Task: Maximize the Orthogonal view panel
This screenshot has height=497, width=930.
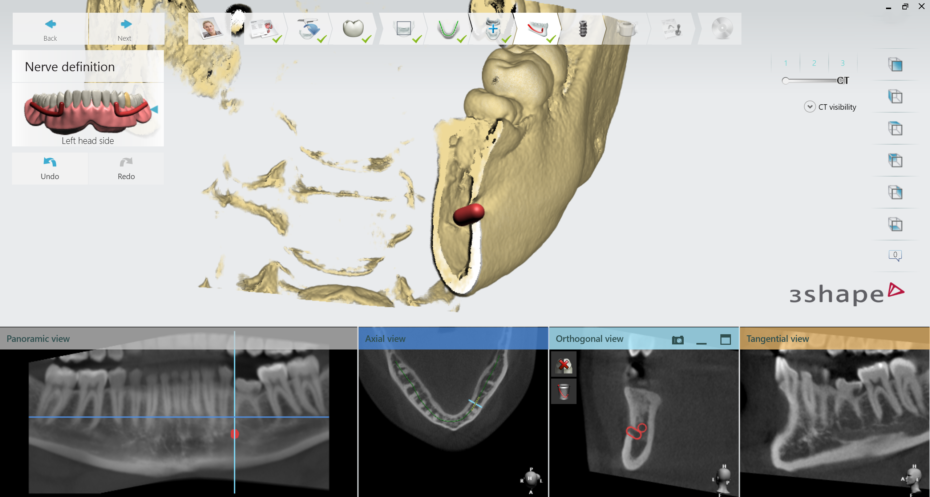Action: click(x=725, y=340)
